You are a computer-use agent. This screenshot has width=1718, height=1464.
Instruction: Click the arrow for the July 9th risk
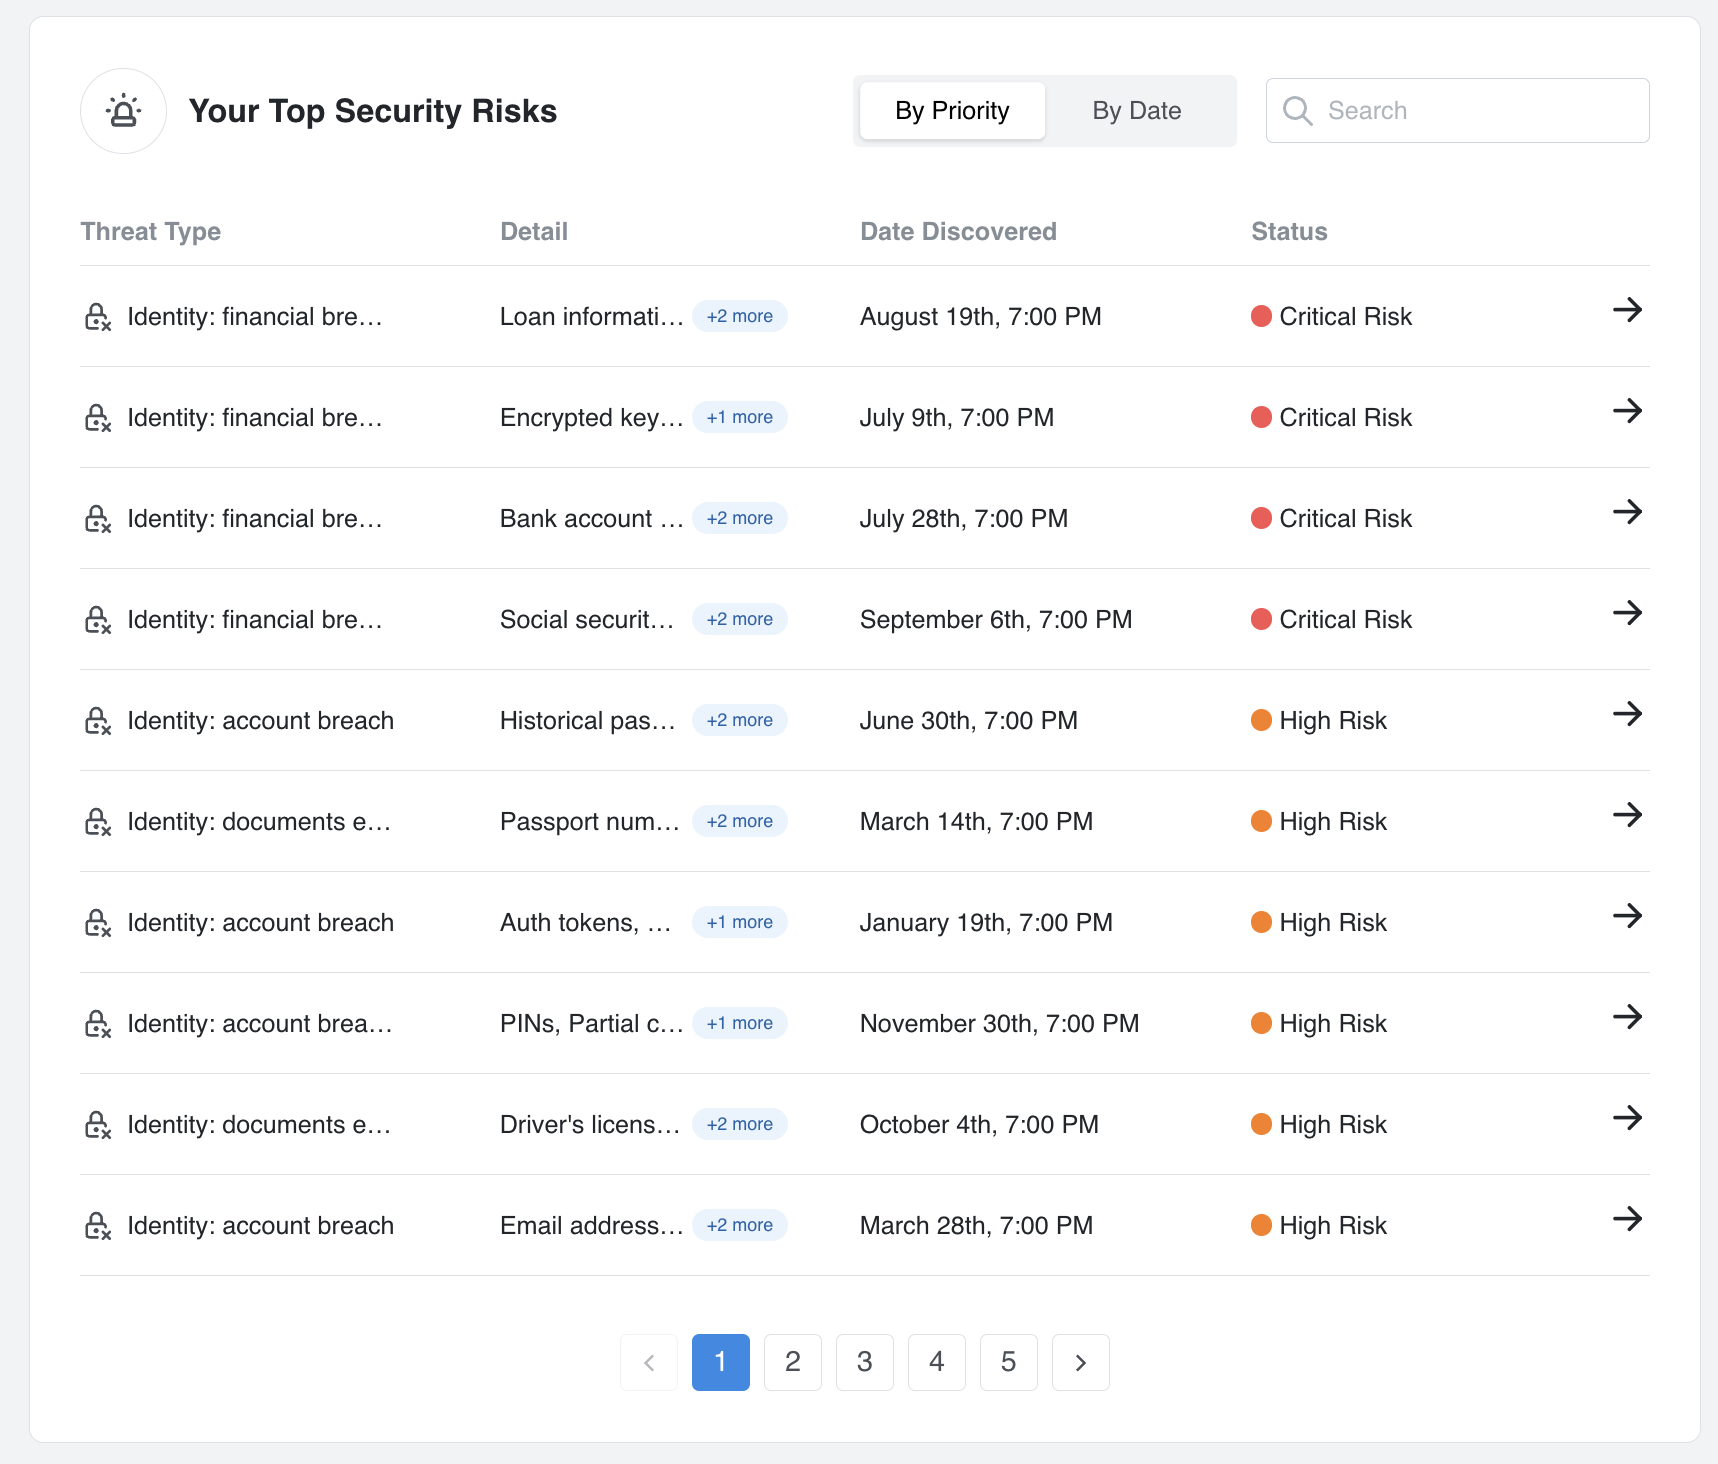[x=1627, y=411]
